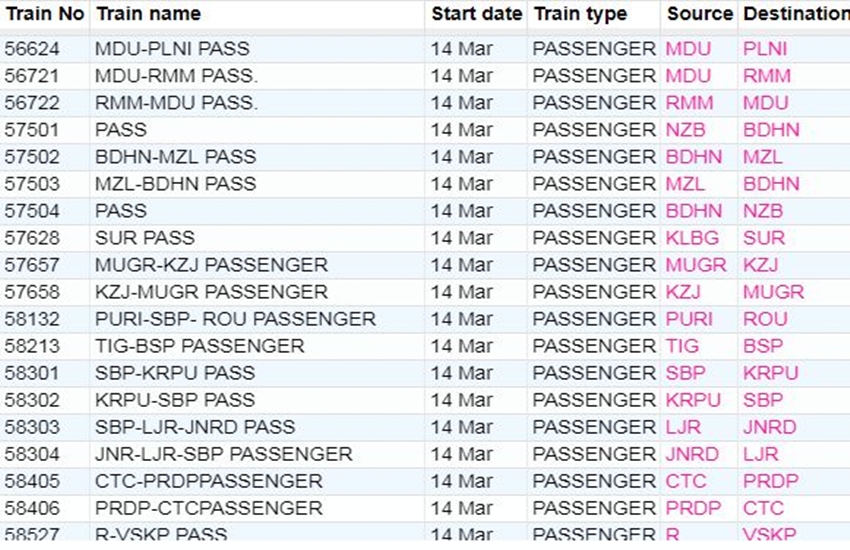This screenshot has height=550, width=850.
Task: Click PURI source link for train 58132
Action: (689, 319)
